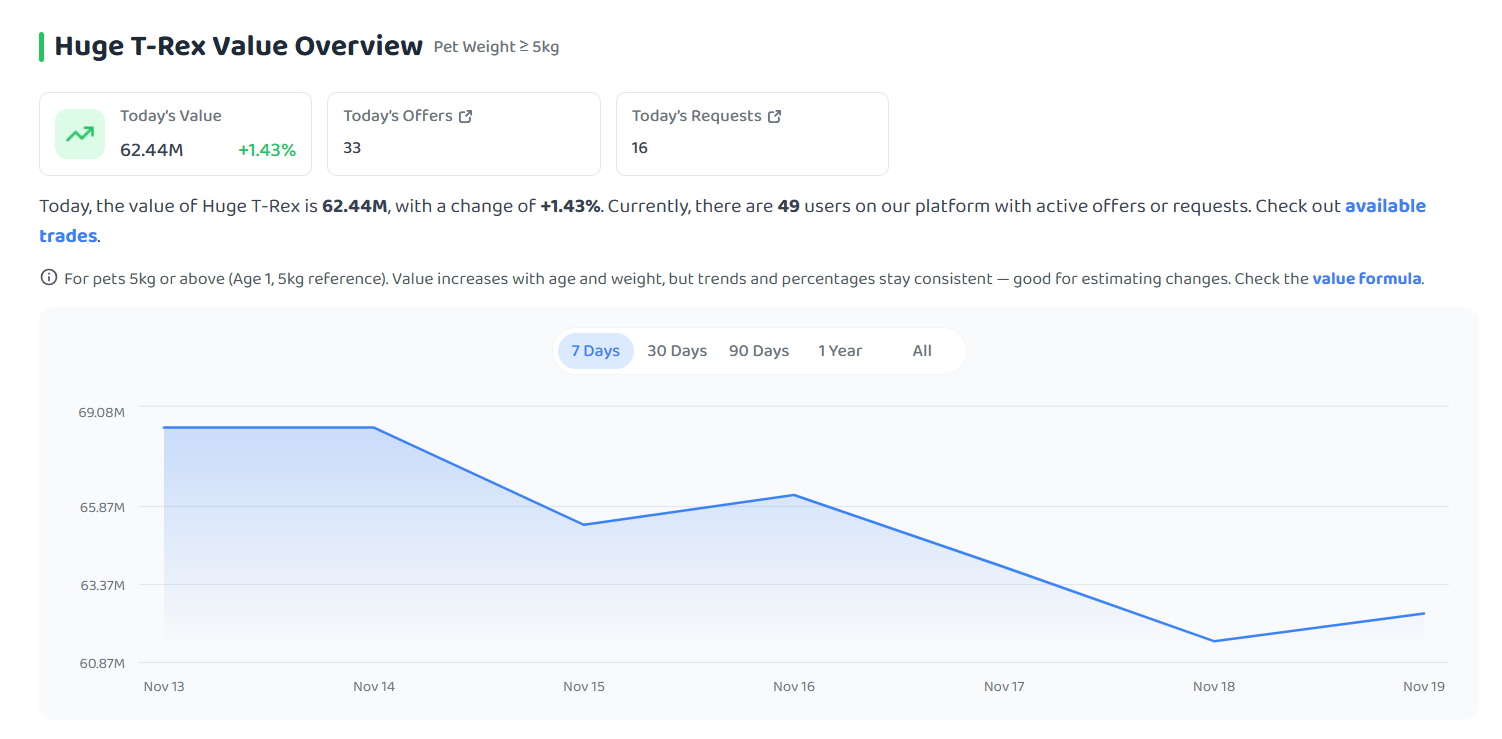This screenshot has height=739, width=1502.
Task: Click the info circle icon before pet note
Action: pyautogui.click(x=48, y=278)
